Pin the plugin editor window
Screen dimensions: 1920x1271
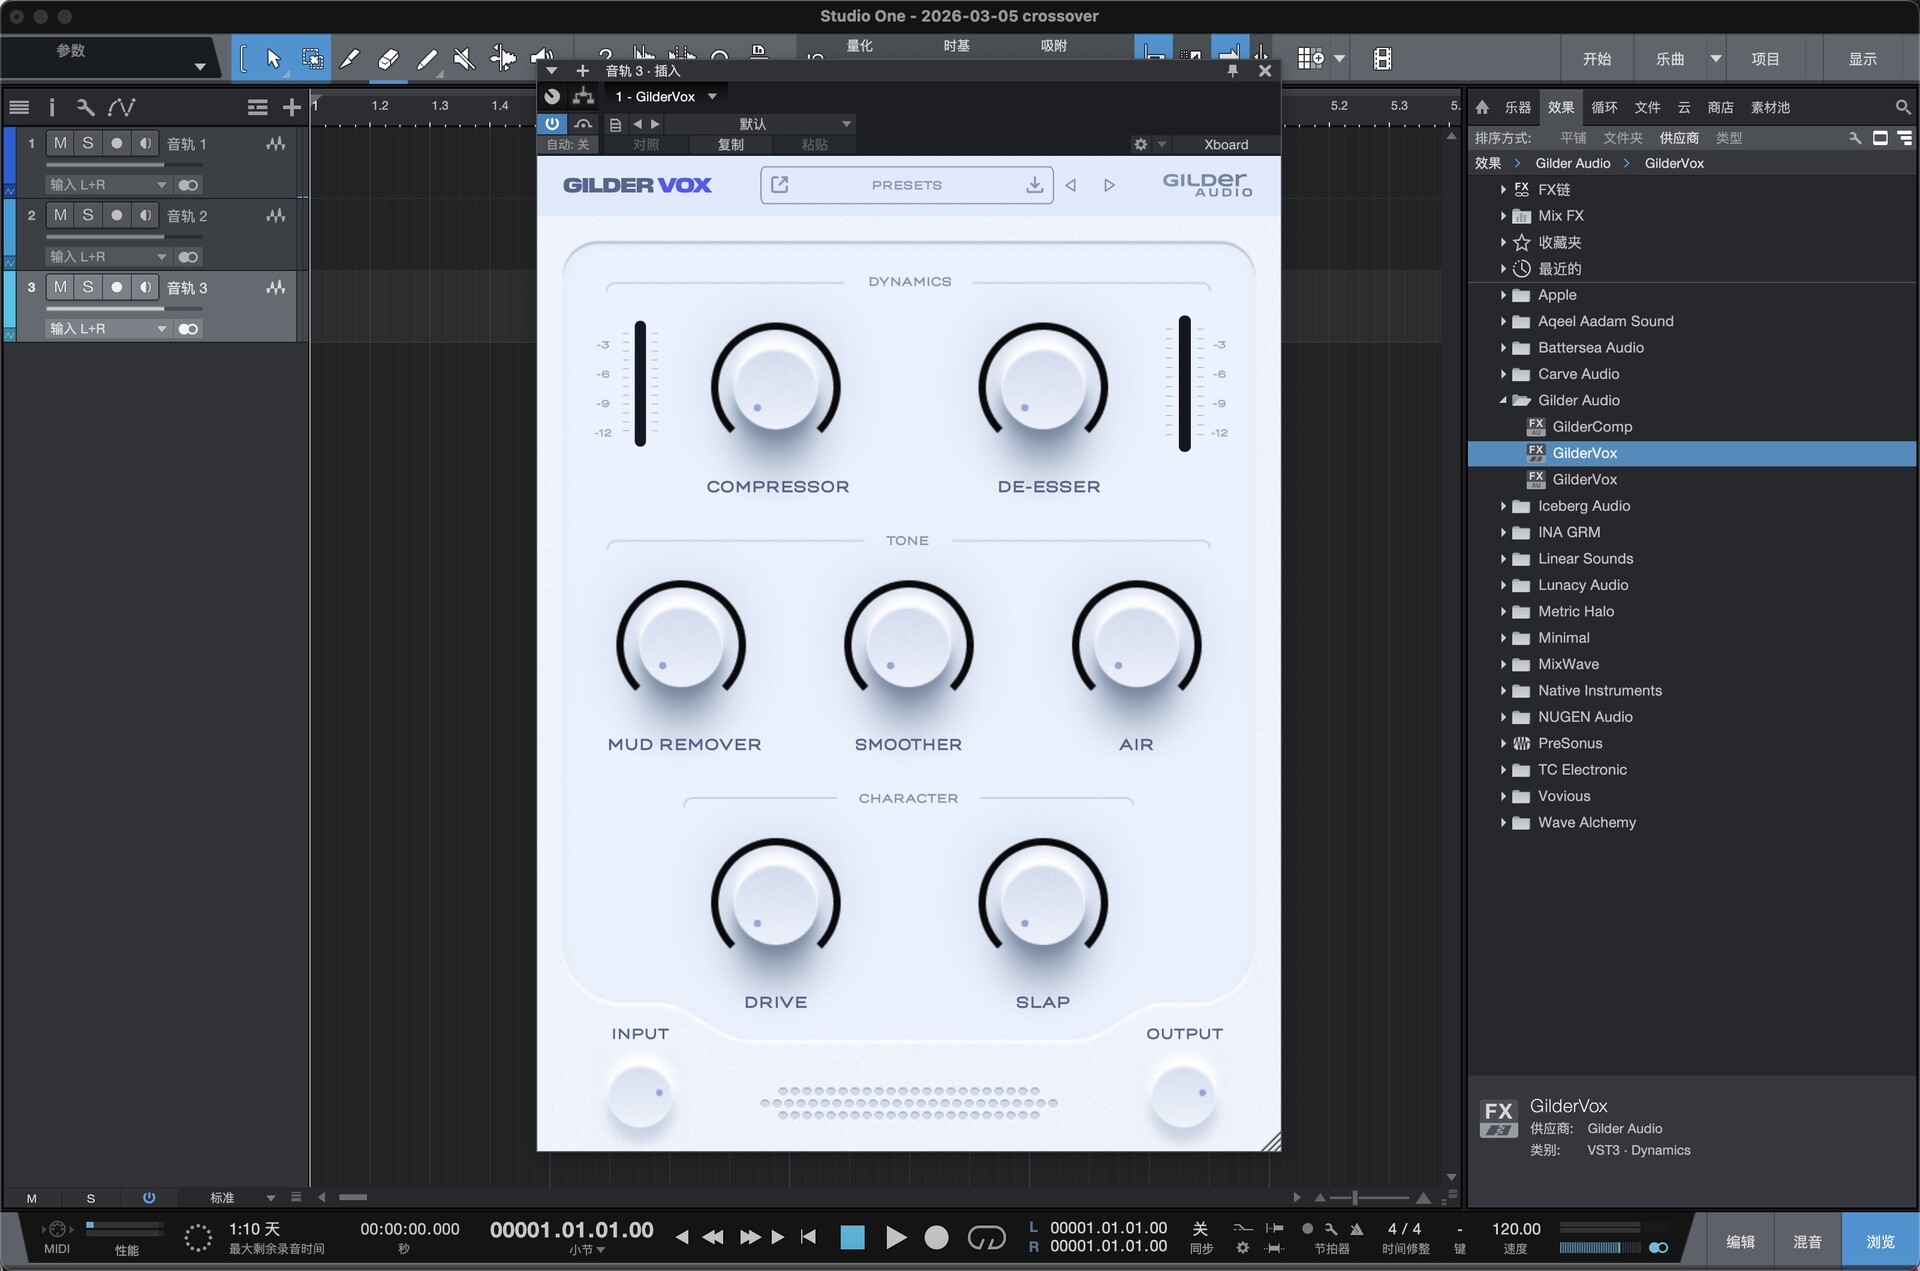[1233, 71]
